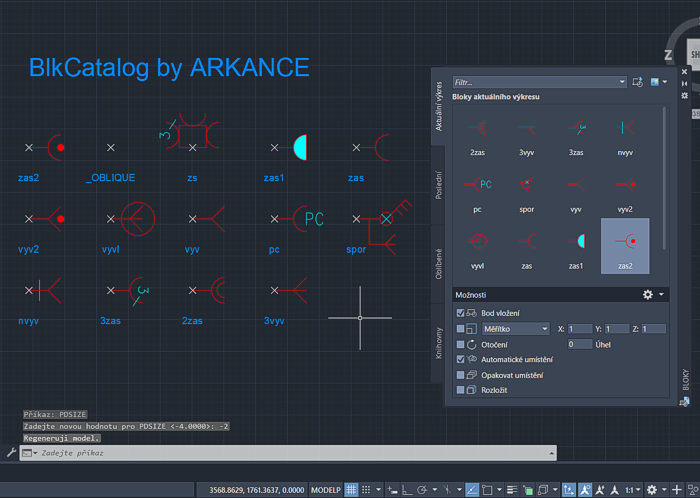Toggle snap mode in the status bar
This screenshot has height=498, width=700.
coord(366,490)
